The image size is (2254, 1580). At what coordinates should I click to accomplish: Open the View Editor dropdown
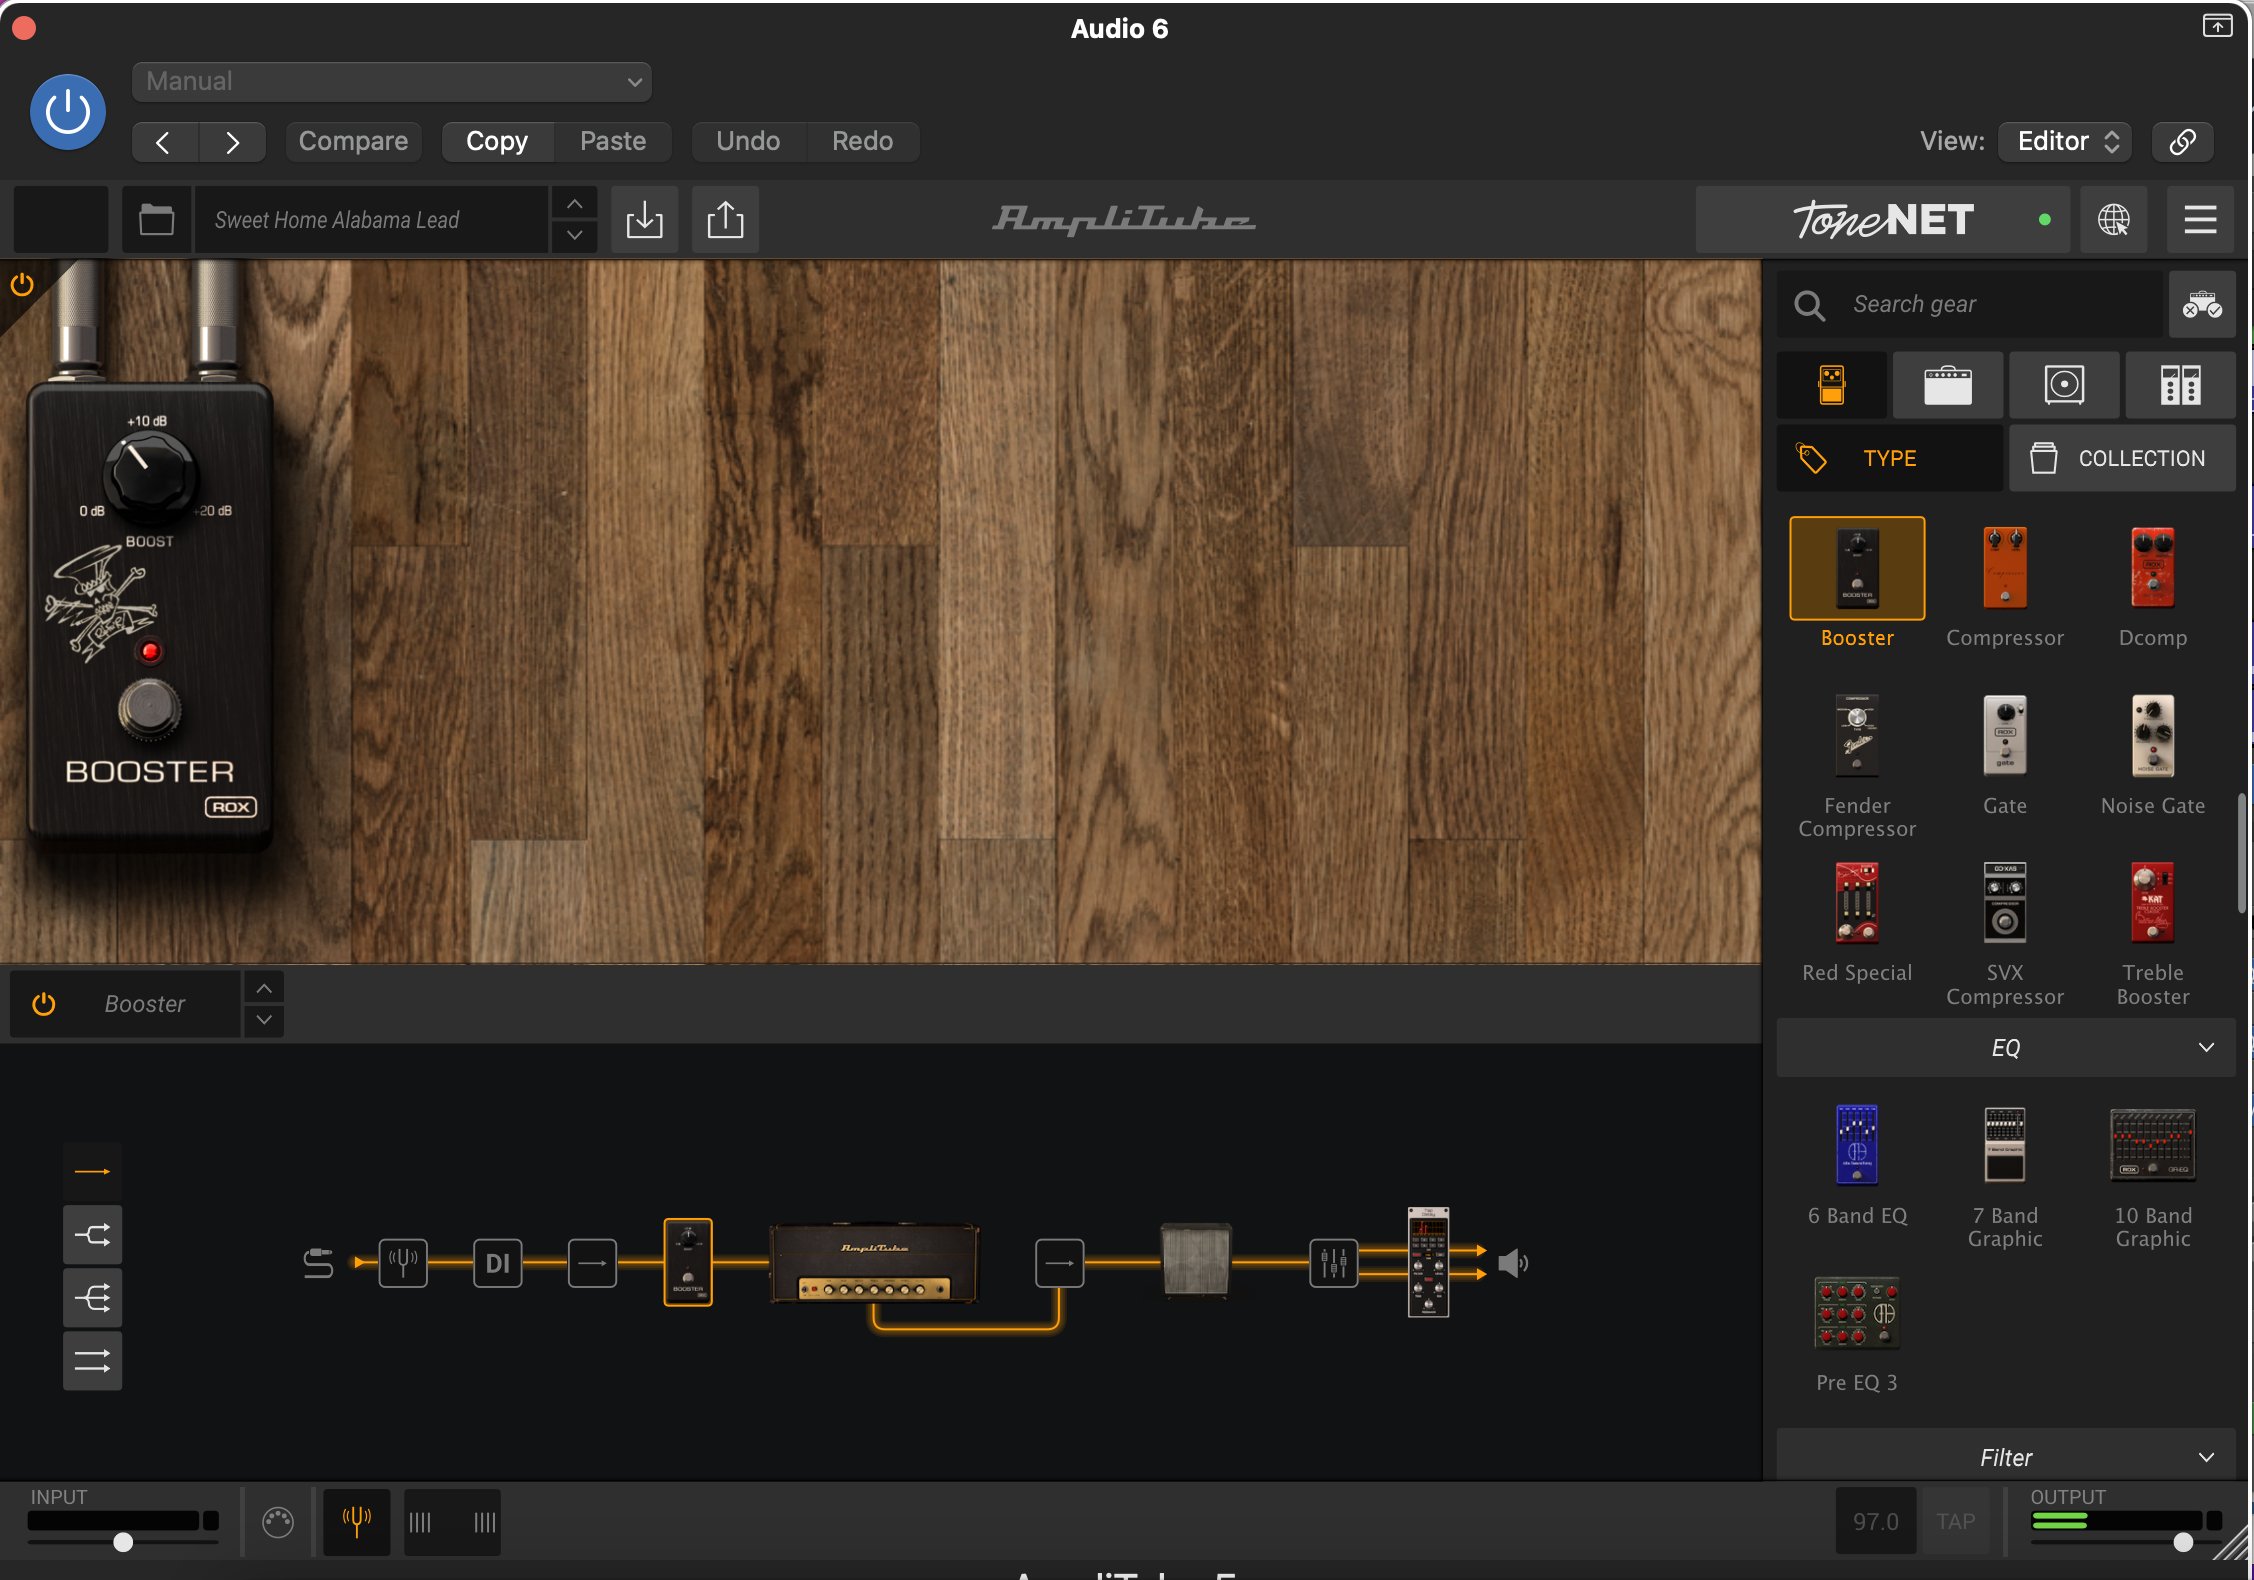(x=2064, y=142)
